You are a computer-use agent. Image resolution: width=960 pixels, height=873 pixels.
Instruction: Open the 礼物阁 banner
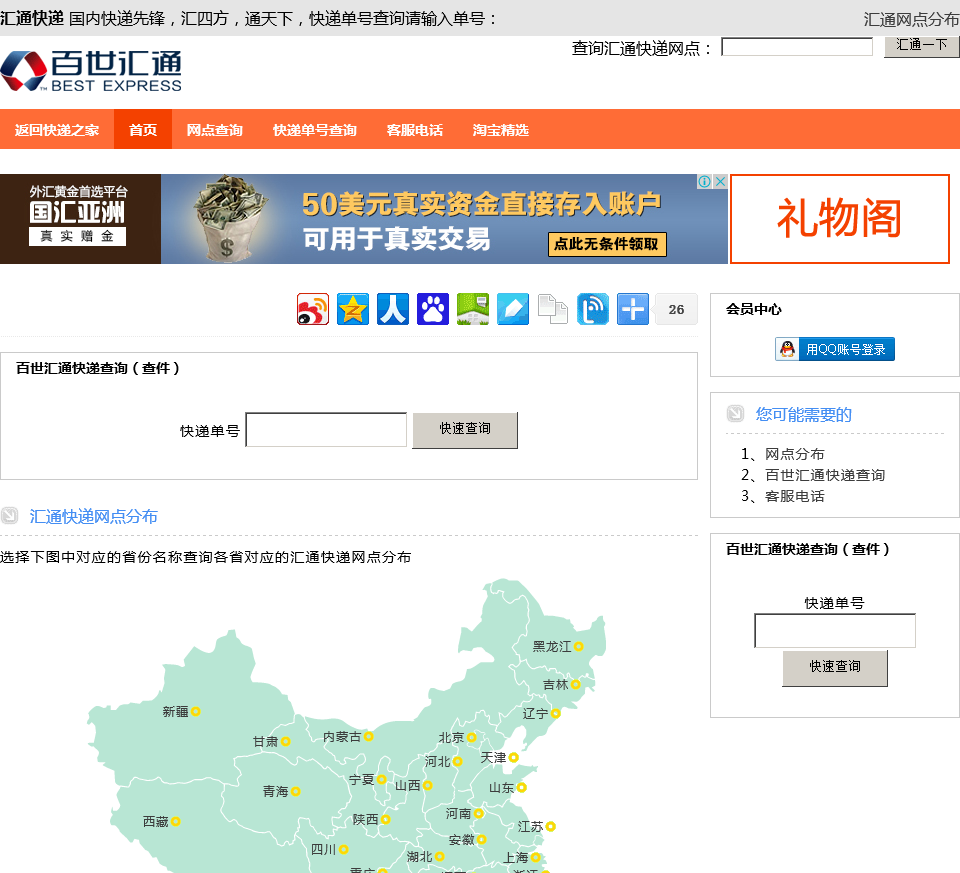(840, 219)
